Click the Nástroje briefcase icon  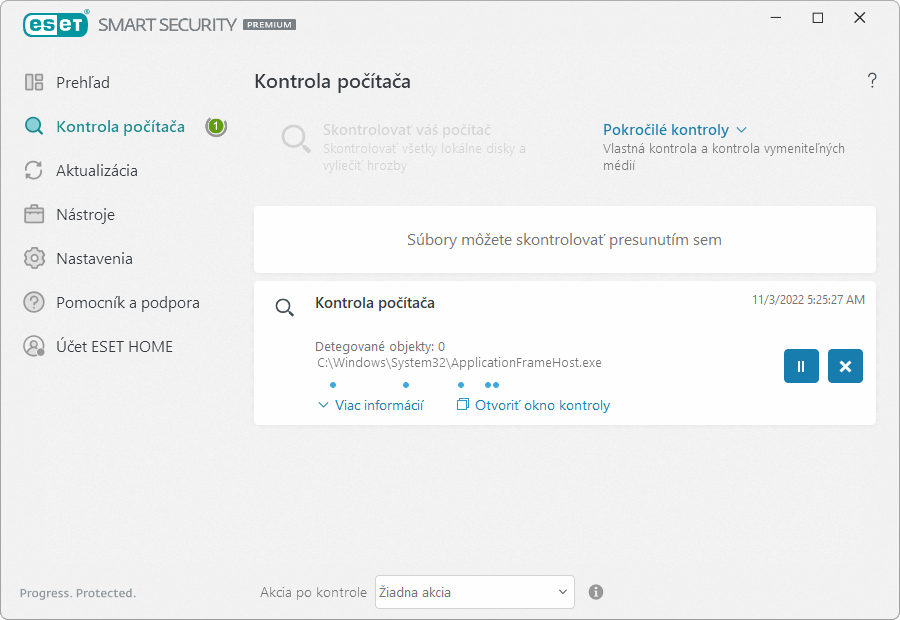point(34,214)
